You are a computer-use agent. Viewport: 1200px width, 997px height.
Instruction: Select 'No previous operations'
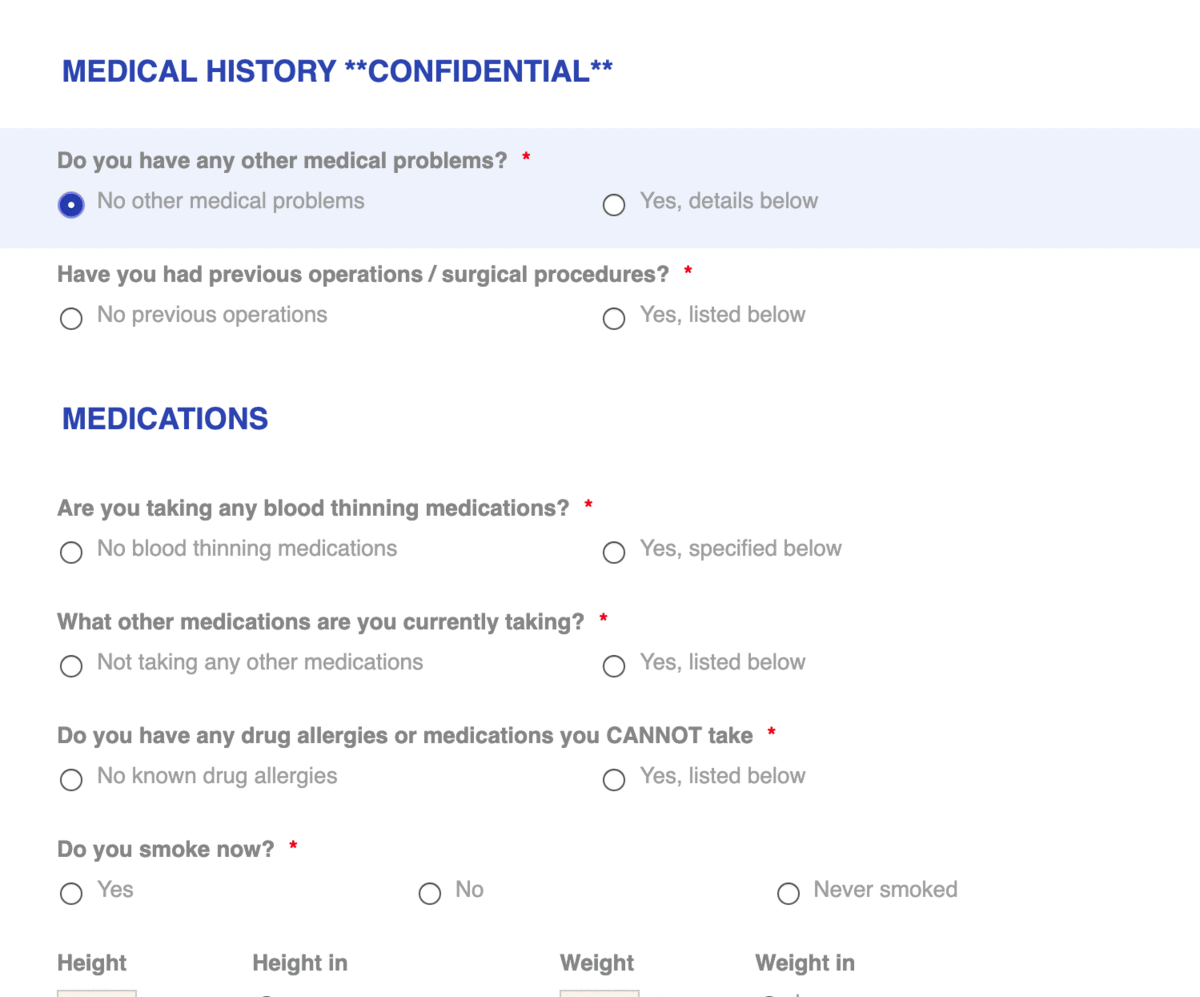pos(70,318)
